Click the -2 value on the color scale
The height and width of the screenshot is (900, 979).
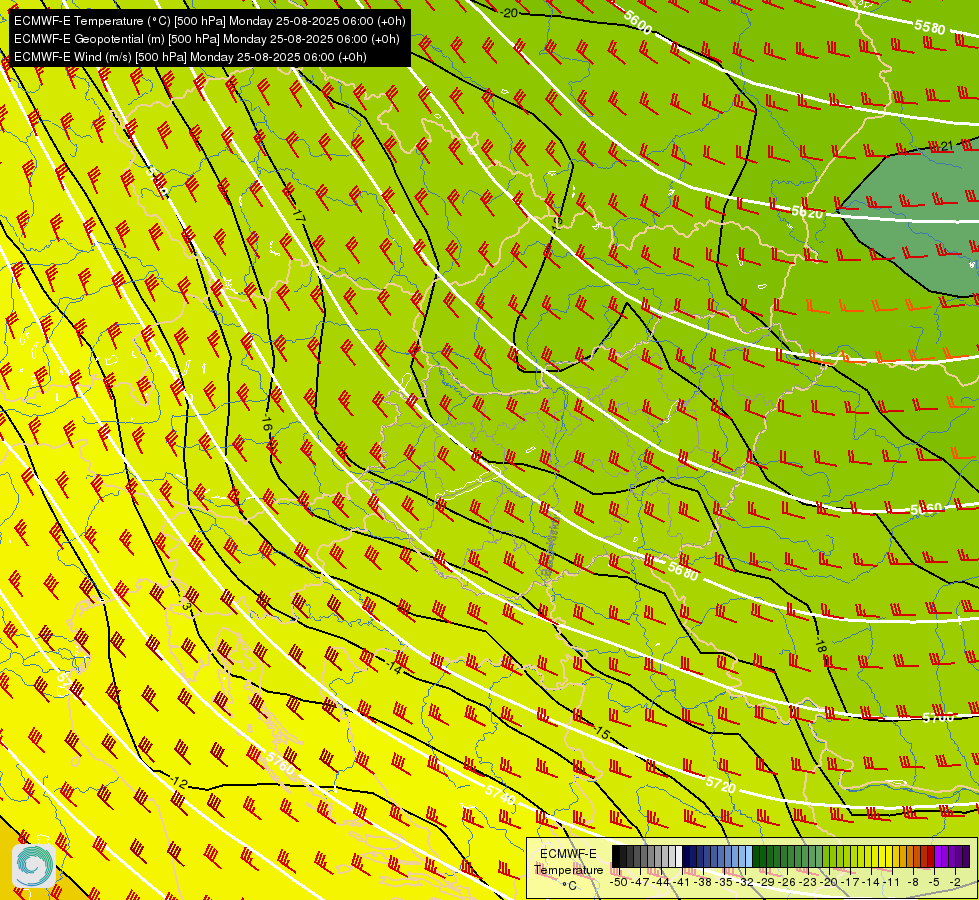point(956,882)
